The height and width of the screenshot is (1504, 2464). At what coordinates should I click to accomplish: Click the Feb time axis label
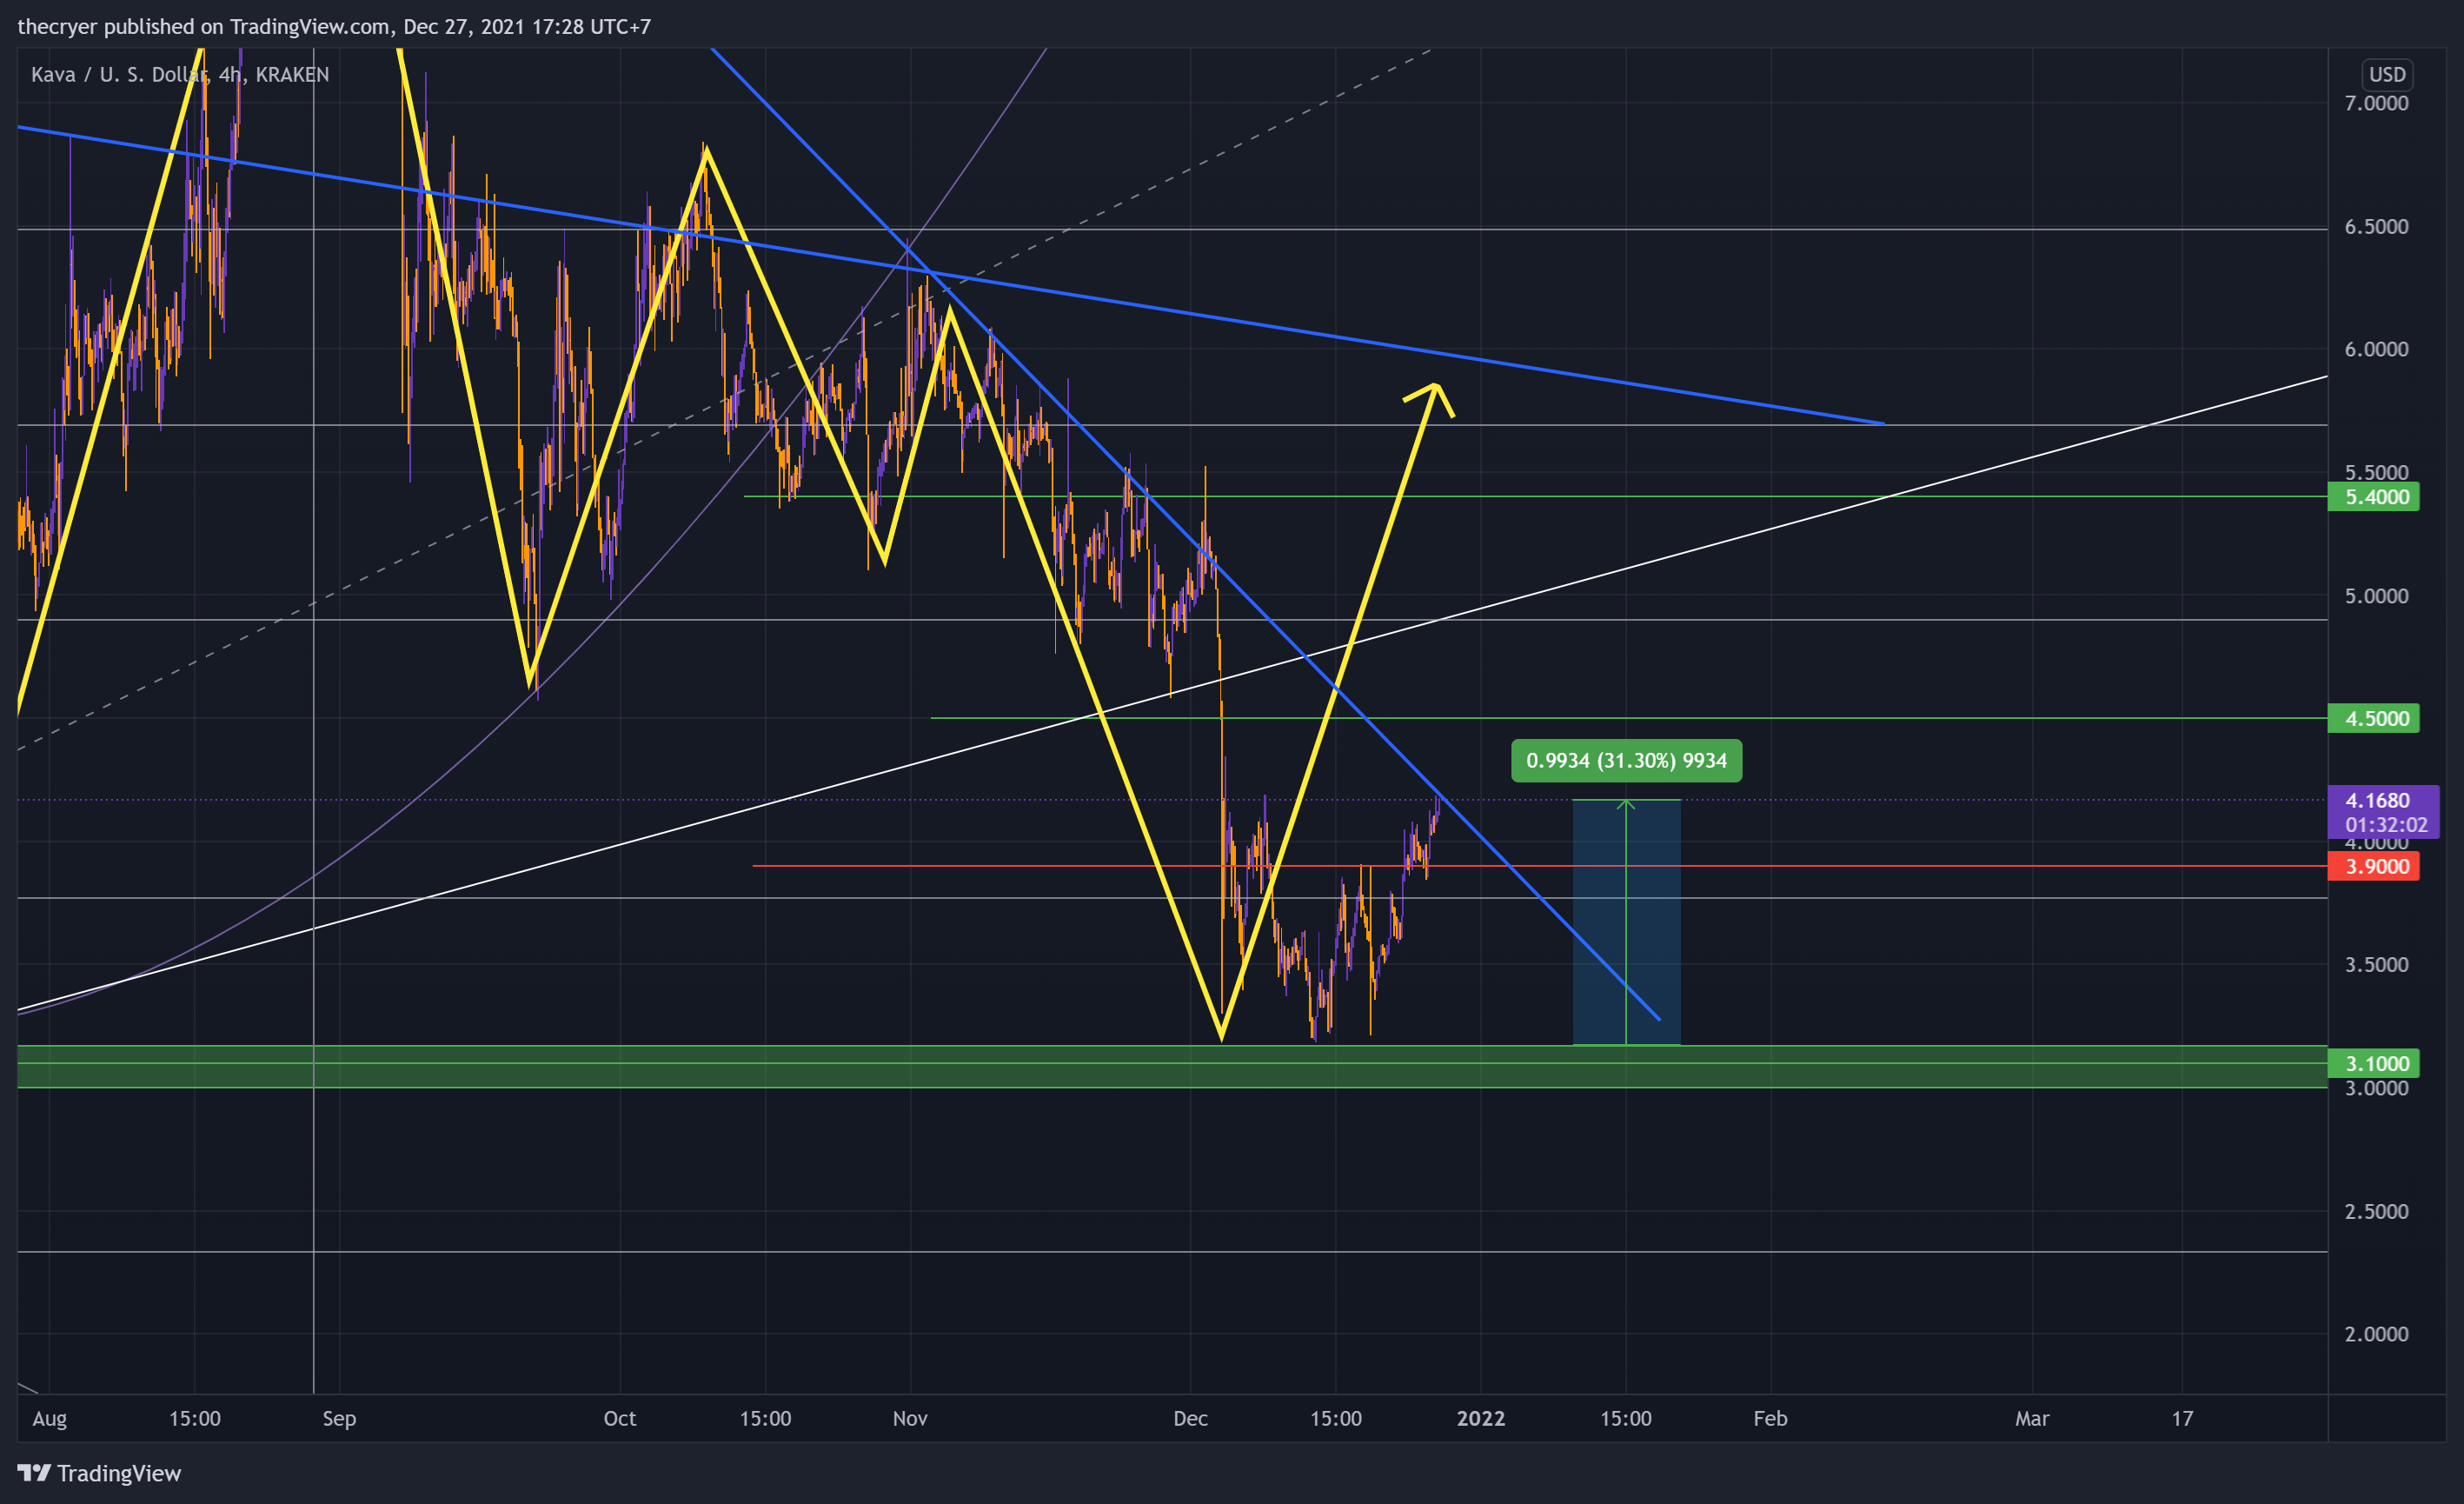pos(1770,1418)
